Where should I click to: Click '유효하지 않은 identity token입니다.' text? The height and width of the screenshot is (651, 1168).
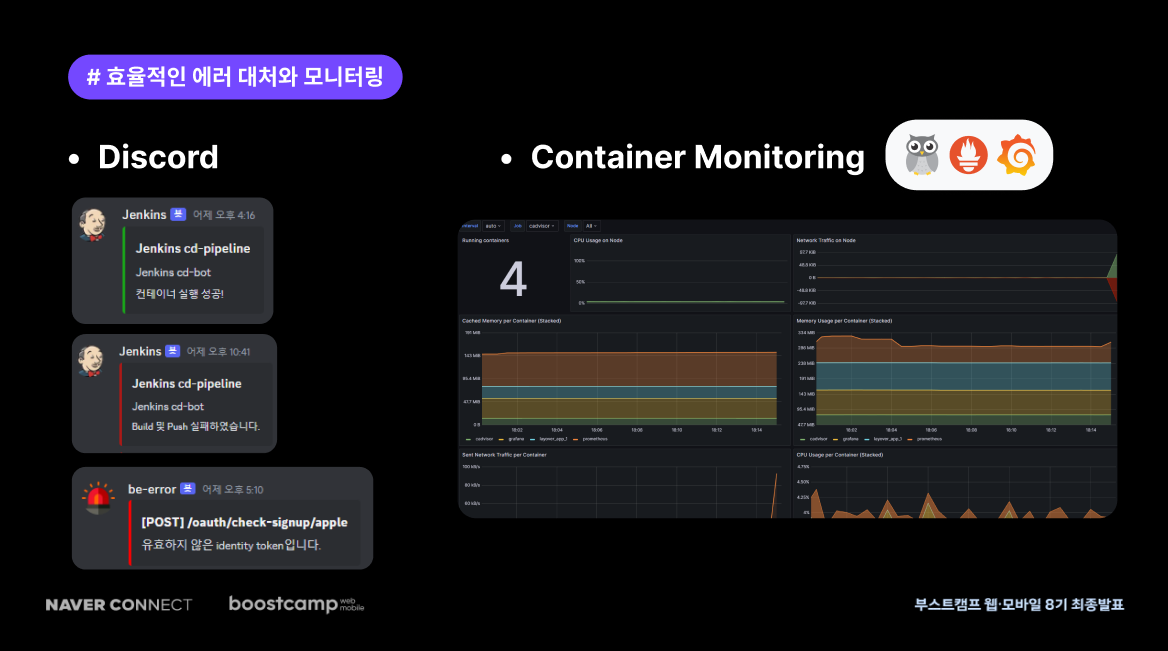pyautogui.click(x=231, y=545)
